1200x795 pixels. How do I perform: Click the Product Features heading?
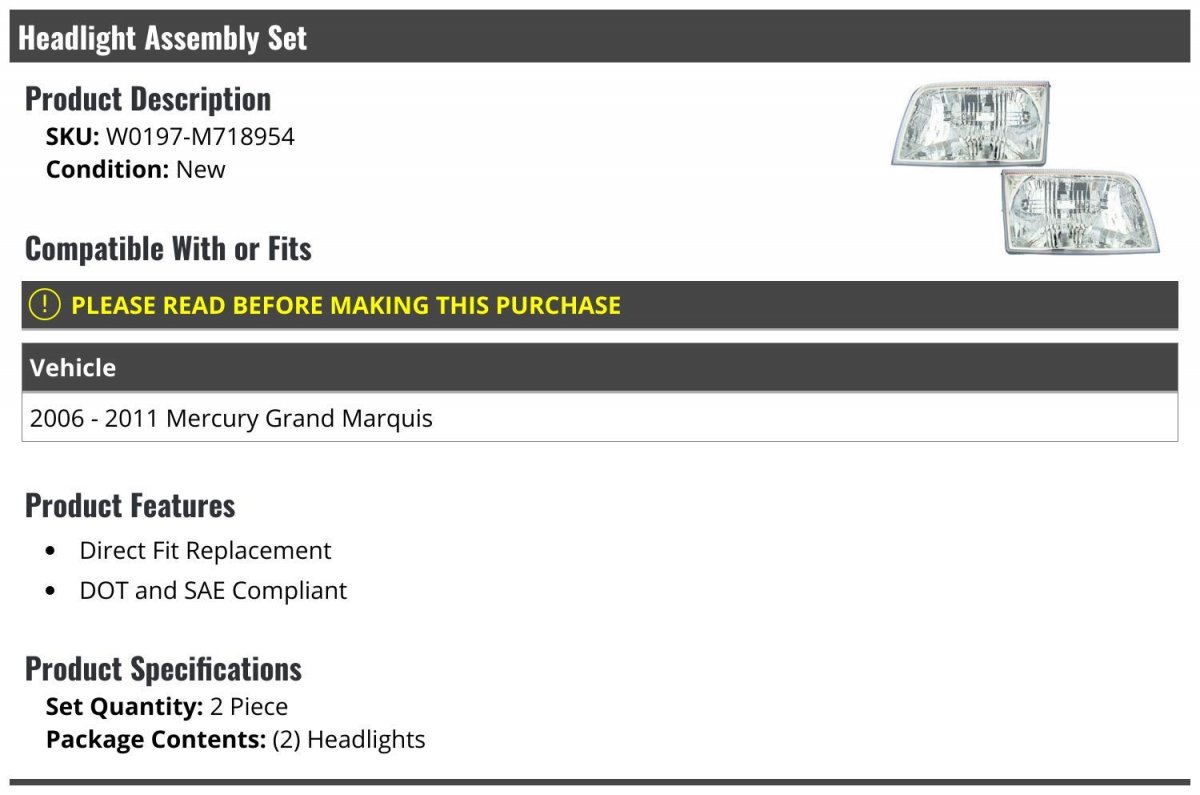[130, 505]
